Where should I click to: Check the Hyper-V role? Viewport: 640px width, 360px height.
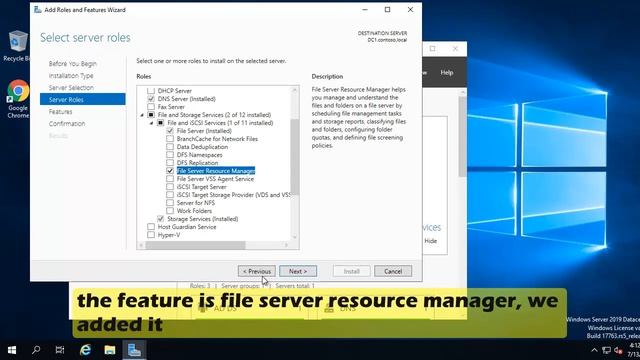tap(151, 235)
